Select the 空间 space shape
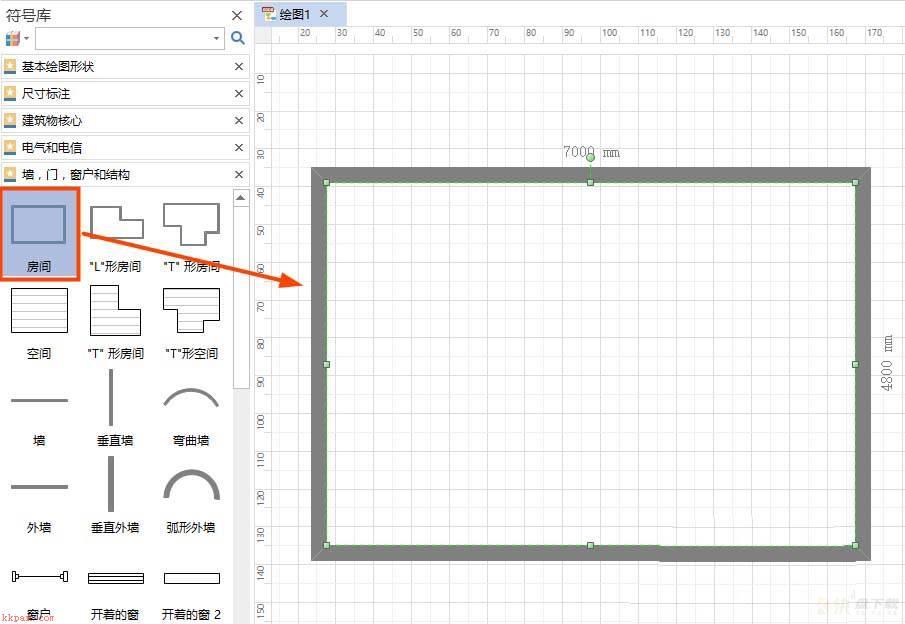The image size is (905, 624). (x=39, y=323)
